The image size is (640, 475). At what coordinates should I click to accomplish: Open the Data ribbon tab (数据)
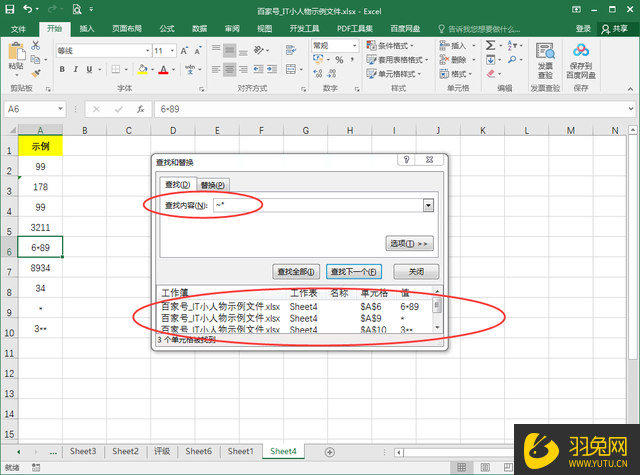199,29
